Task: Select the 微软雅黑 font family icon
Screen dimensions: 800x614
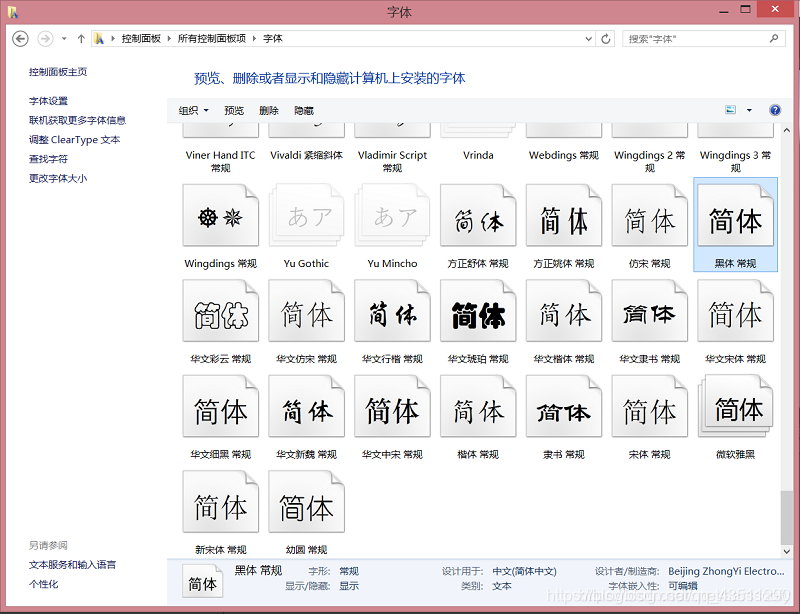Action: point(735,406)
